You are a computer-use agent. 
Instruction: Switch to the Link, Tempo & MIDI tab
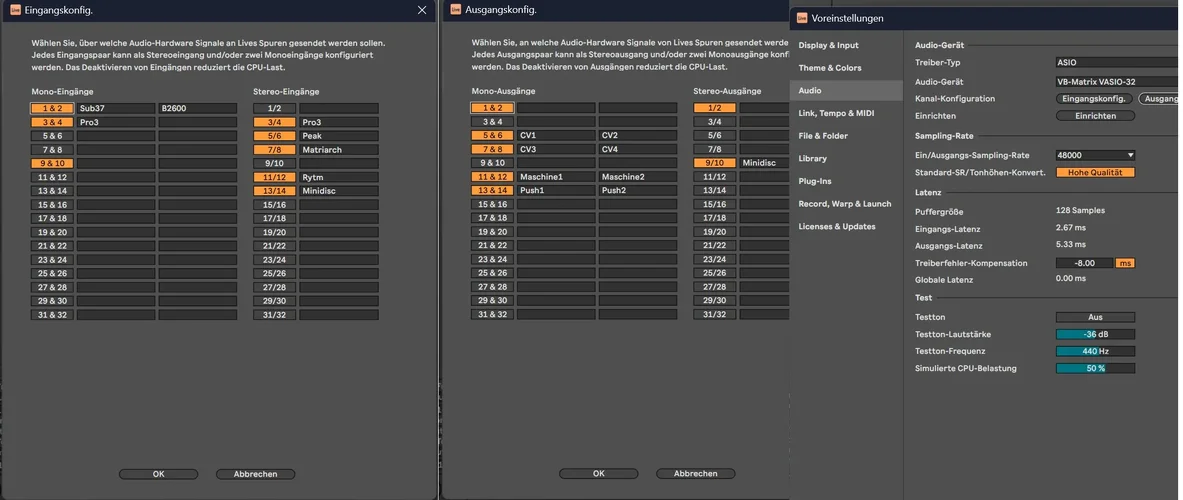tap(836, 113)
